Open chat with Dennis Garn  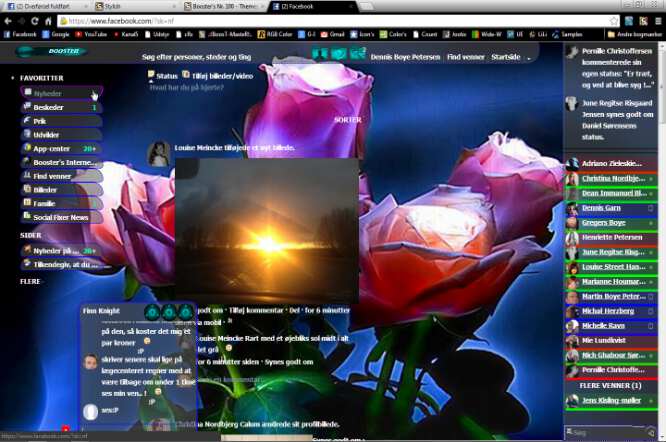pyautogui.click(x=611, y=208)
